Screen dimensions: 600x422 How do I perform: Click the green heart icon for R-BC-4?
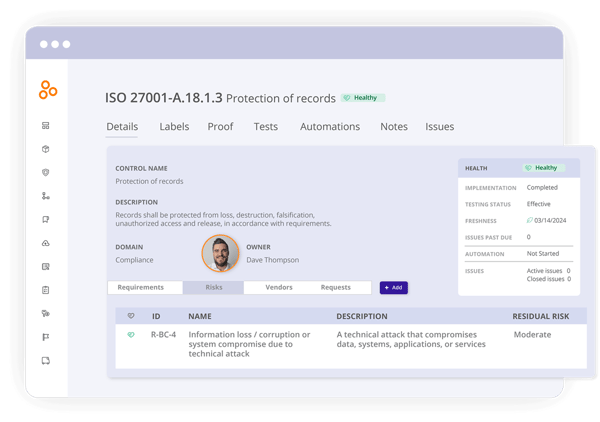(131, 335)
